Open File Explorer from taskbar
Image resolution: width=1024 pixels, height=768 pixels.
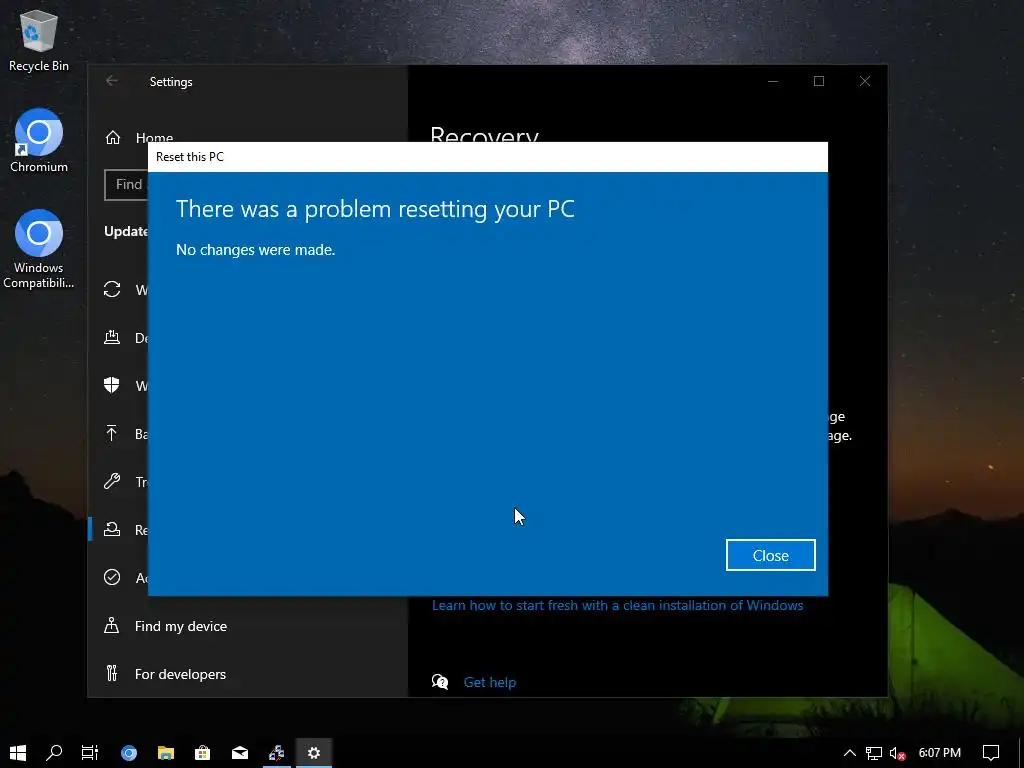point(166,753)
